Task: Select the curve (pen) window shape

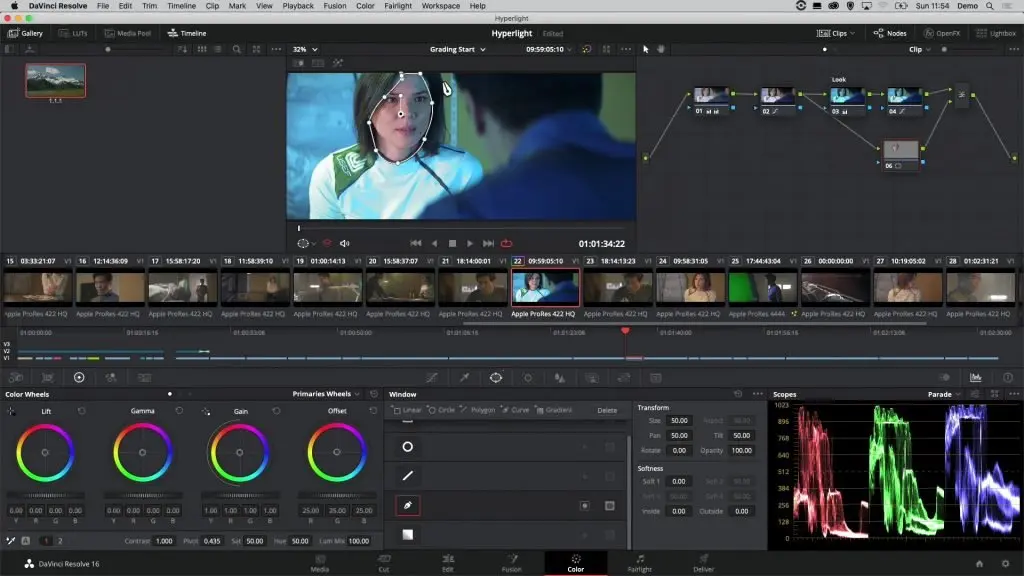Action: [x=407, y=506]
